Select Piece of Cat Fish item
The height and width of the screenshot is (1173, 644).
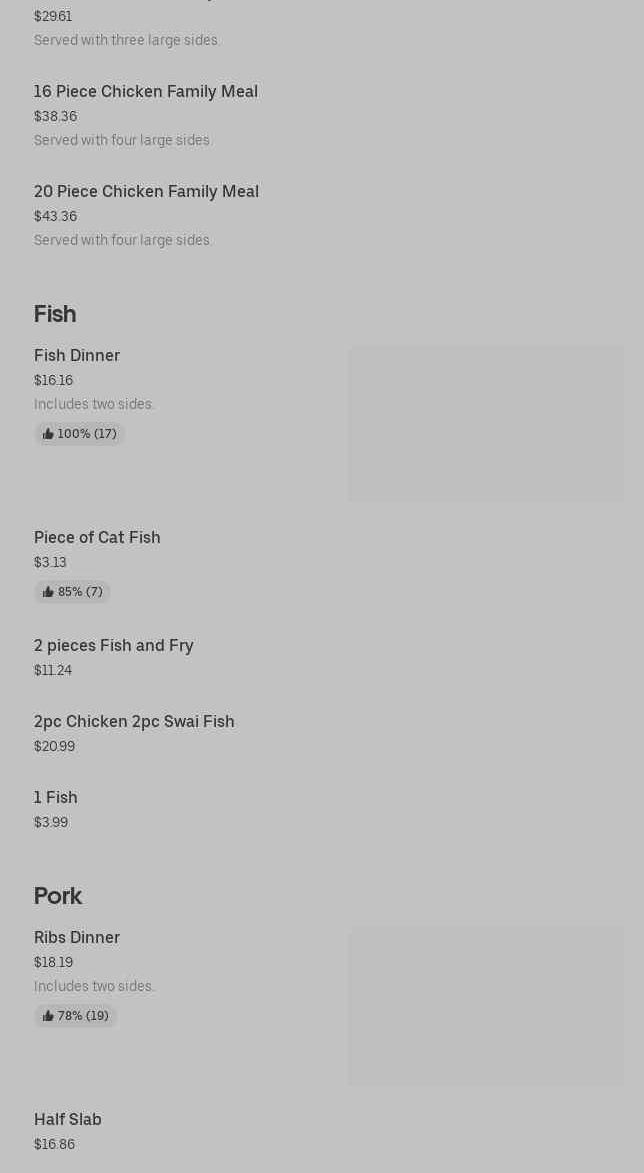coord(97,538)
